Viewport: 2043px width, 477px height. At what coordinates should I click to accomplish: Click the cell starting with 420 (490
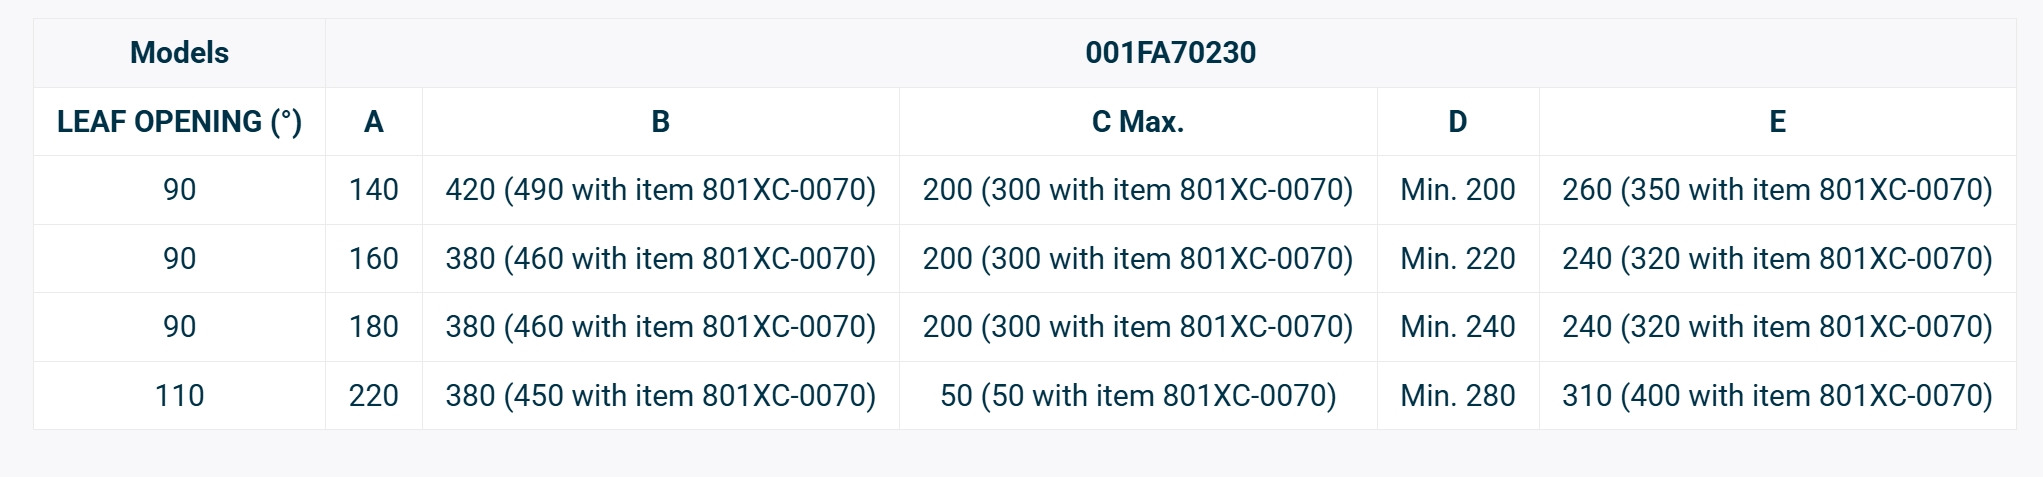pyautogui.click(x=660, y=190)
